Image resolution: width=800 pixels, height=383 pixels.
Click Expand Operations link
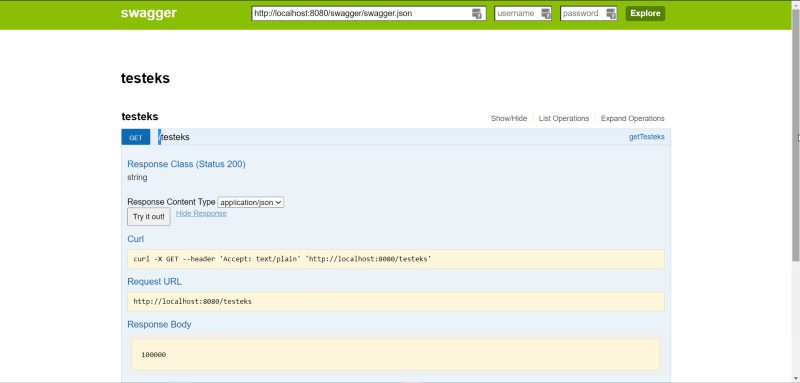pyautogui.click(x=633, y=118)
